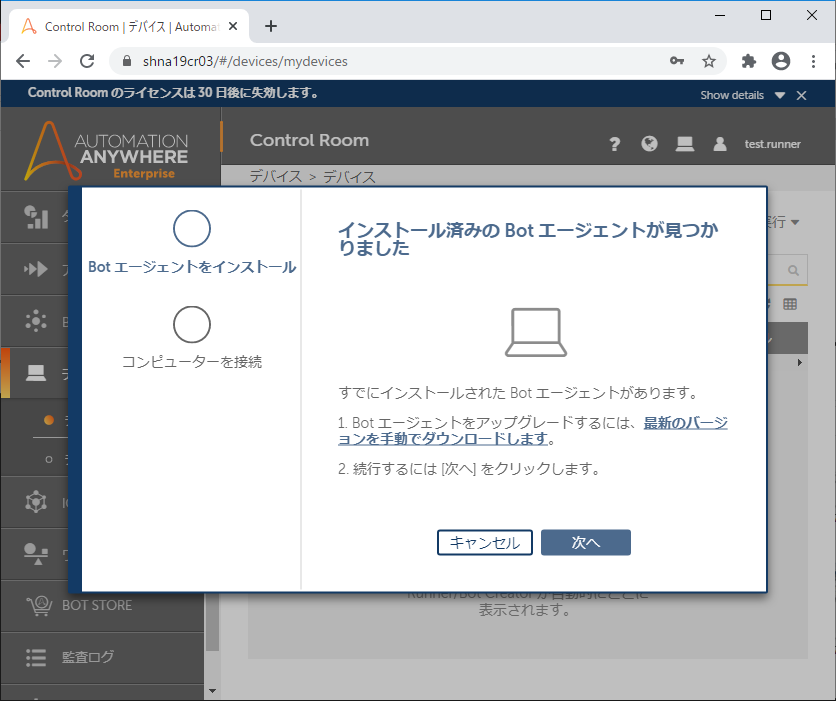The height and width of the screenshot is (701, 836).
Task: Click the right arrow expander behind dialog
Action: [800, 362]
